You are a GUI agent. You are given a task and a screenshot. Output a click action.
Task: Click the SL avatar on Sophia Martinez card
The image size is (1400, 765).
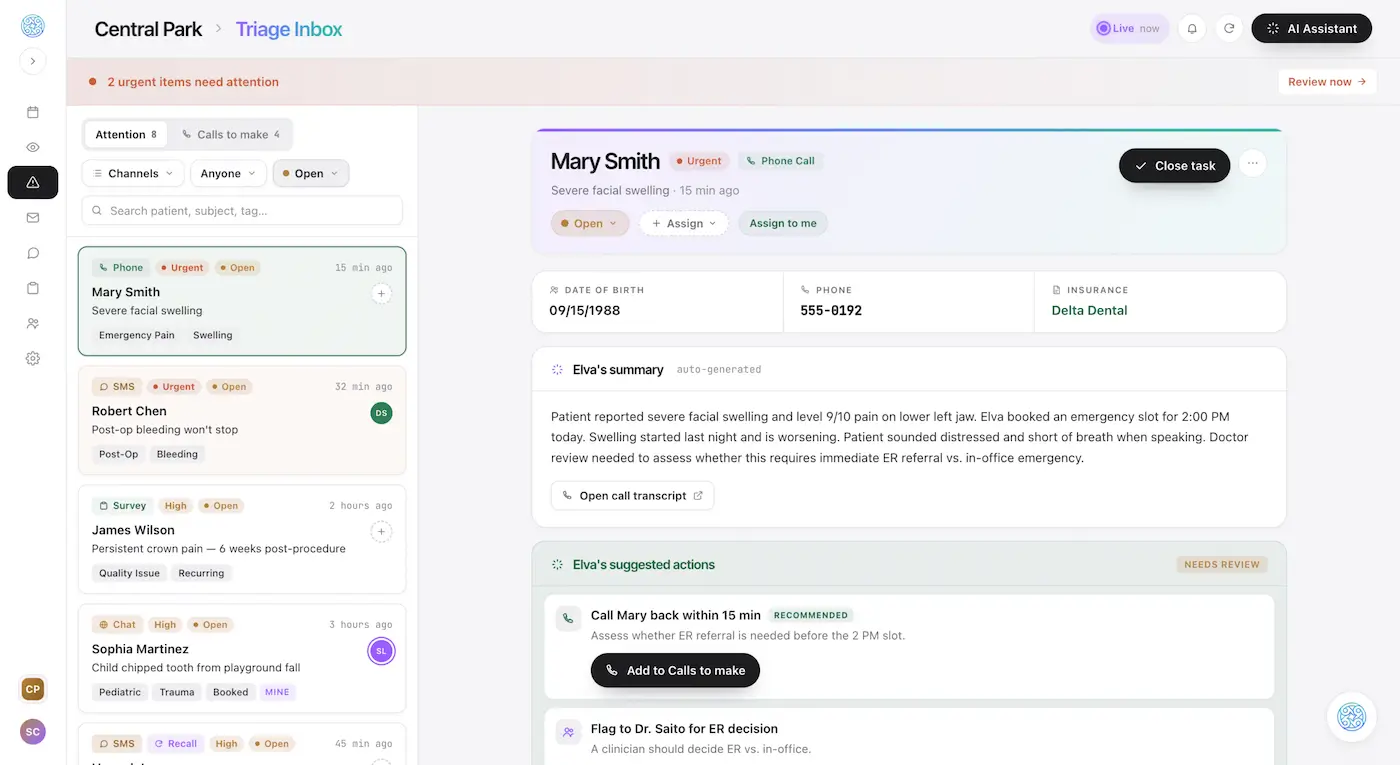pyautogui.click(x=381, y=651)
